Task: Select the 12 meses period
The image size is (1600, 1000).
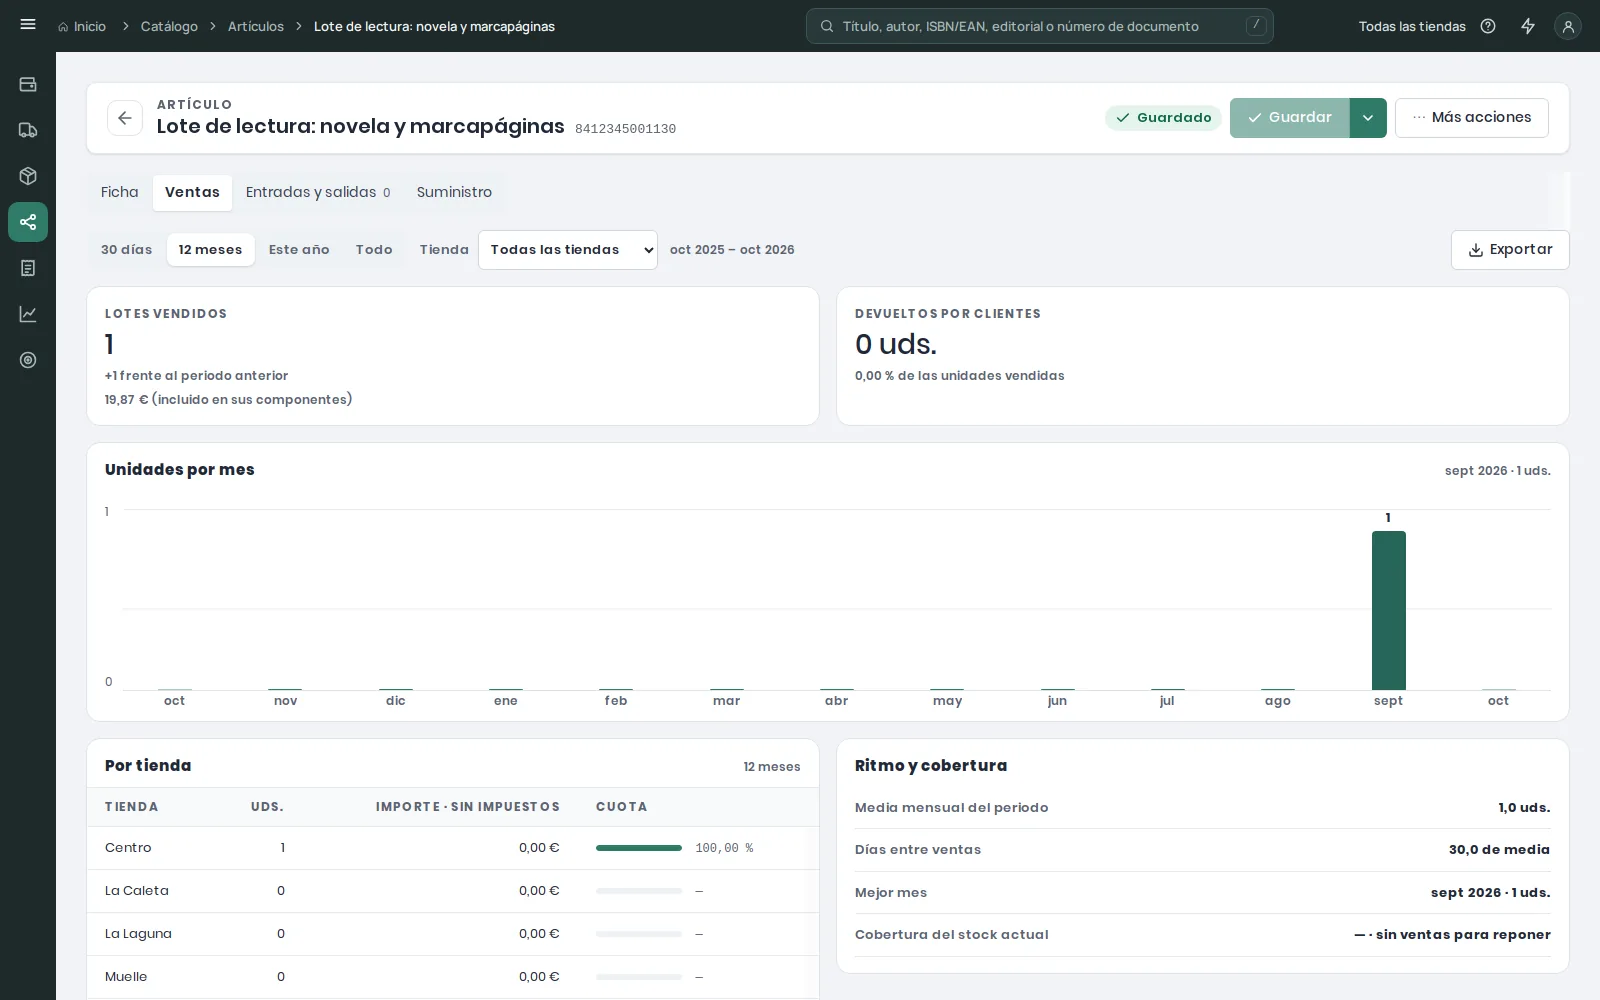Action: 210,250
